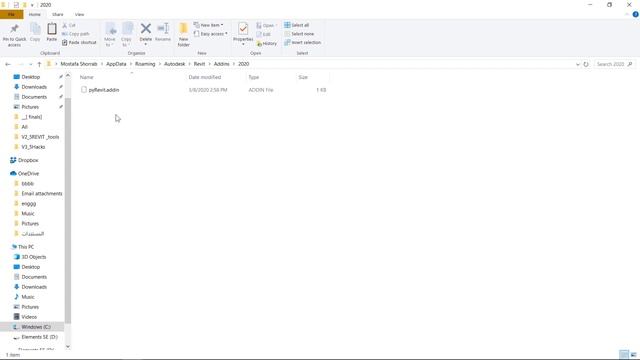Screen dimensions: 640x360
Task: Open V3_SHacks folder
Action: click(33, 147)
